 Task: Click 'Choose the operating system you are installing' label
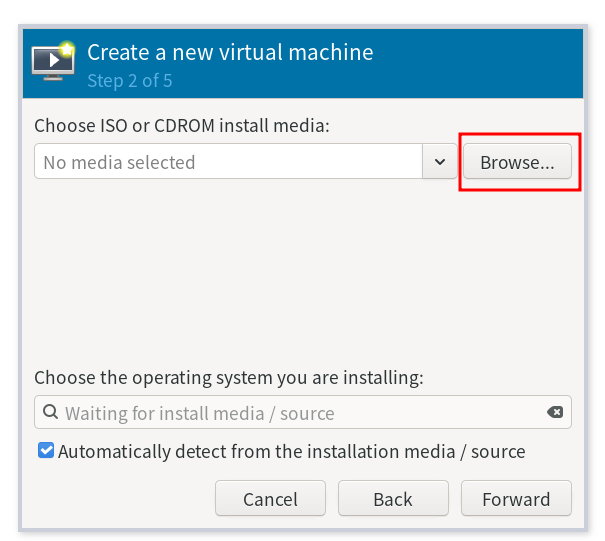click(x=229, y=378)
